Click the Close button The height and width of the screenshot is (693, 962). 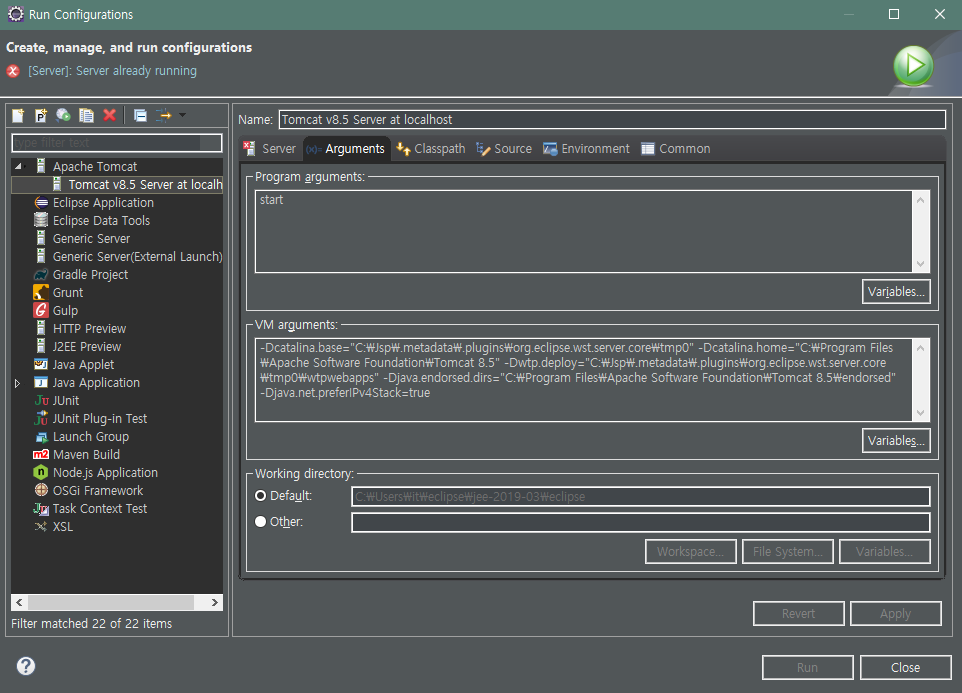[906, 667]
